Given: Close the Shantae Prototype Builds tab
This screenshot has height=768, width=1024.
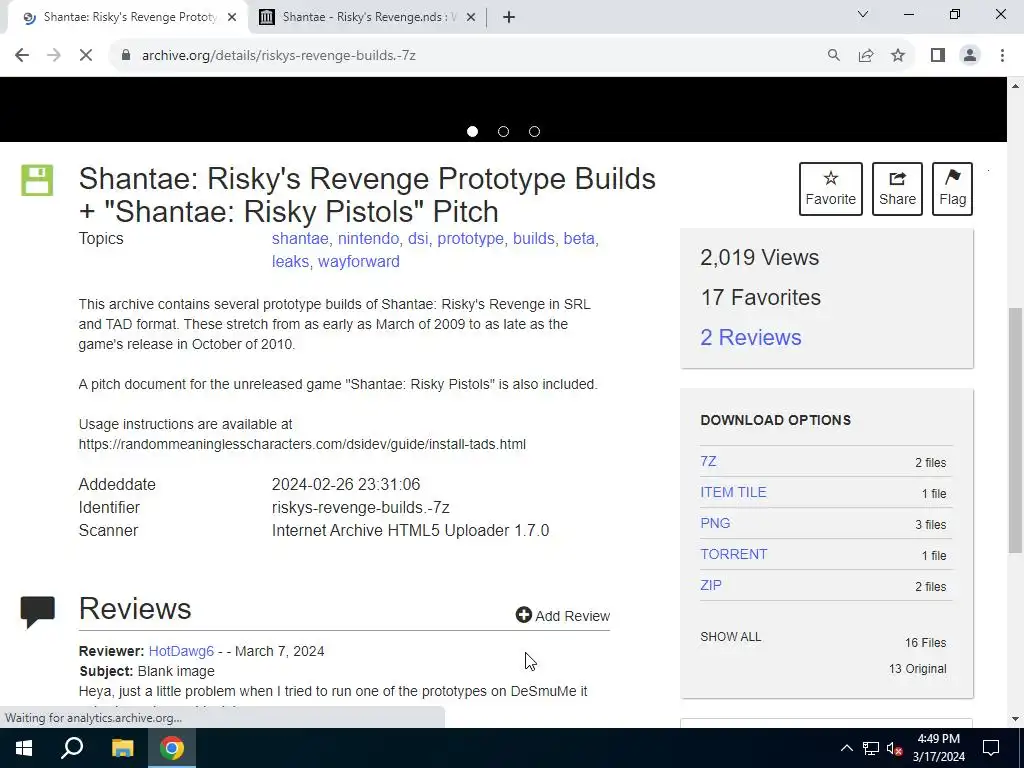Looking at the screenshot, I should (232, 17).
